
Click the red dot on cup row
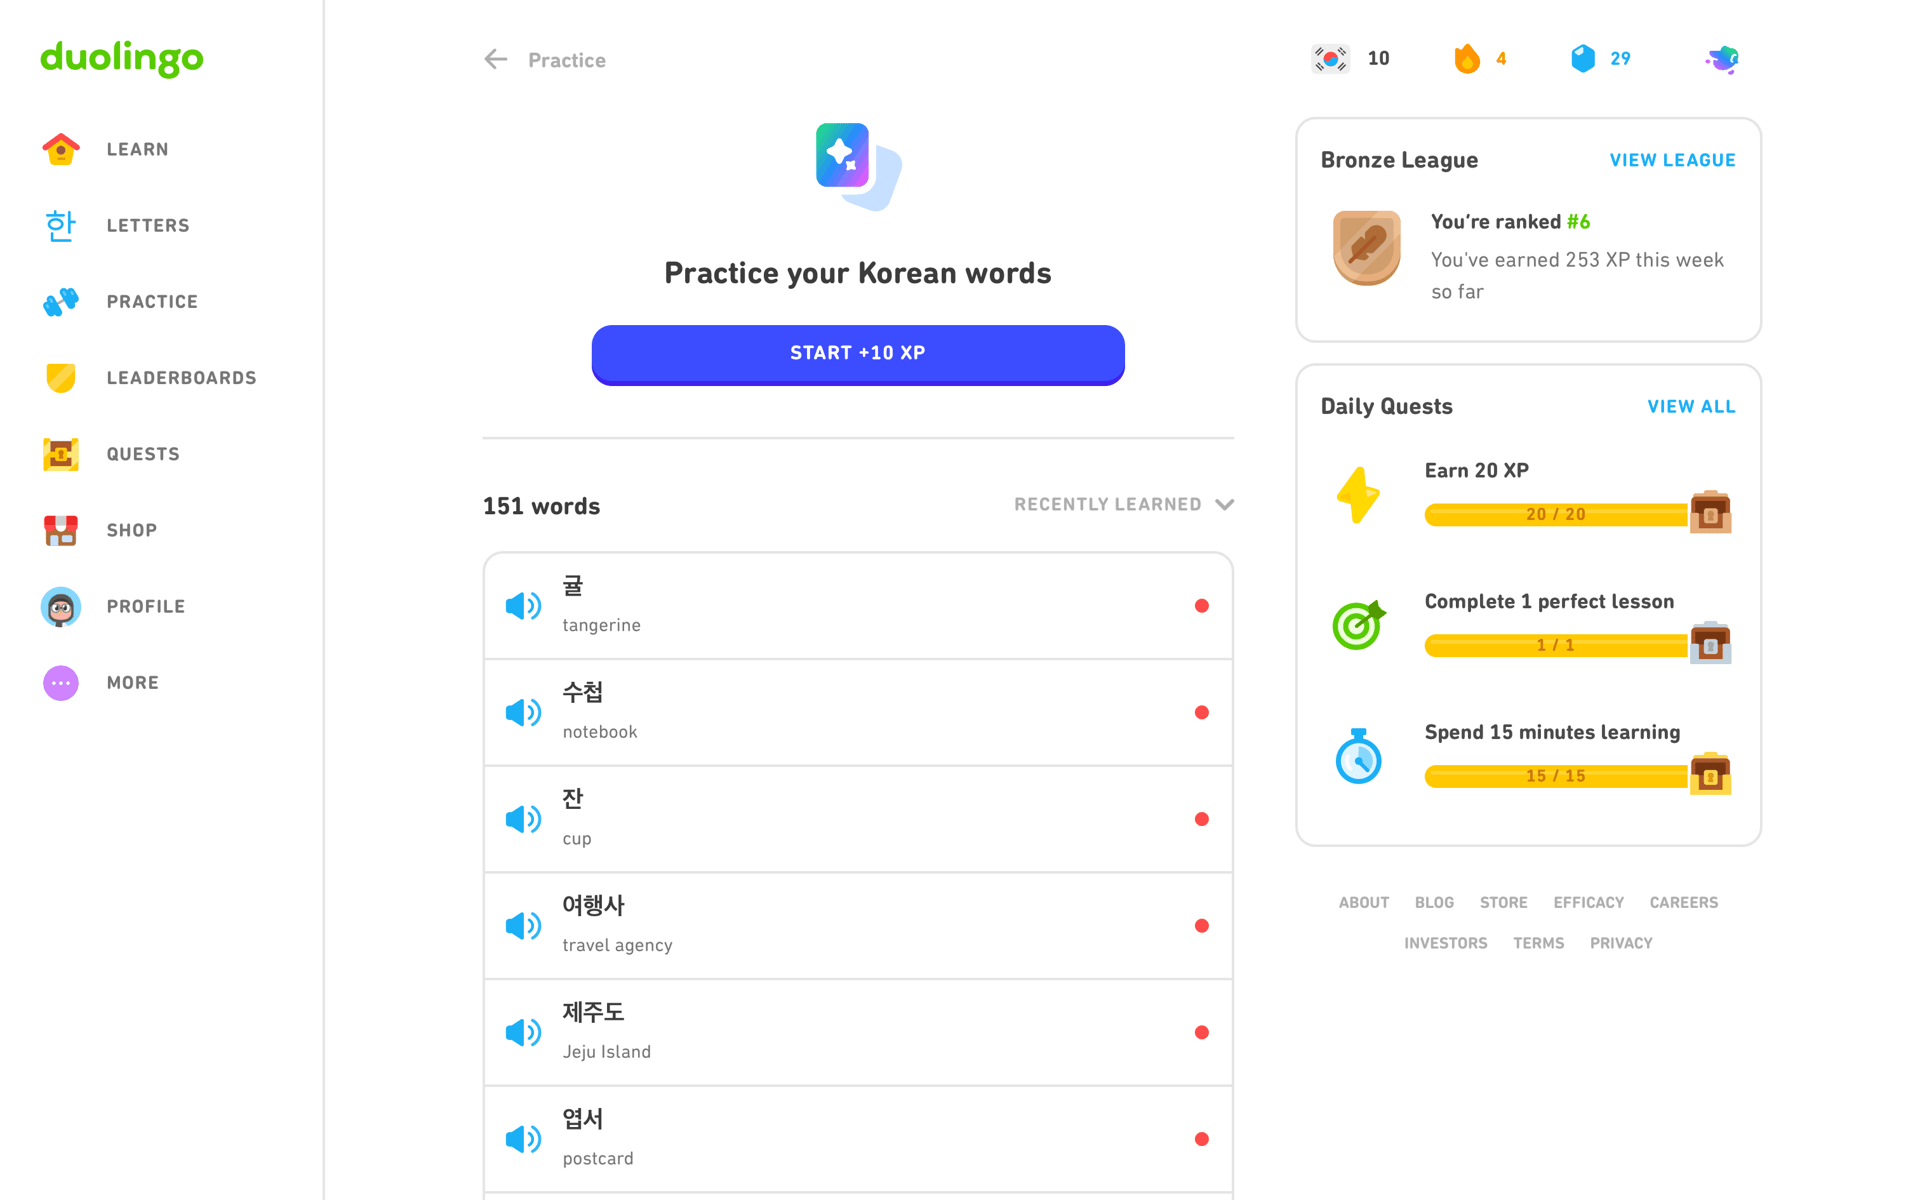tap(1202, 819)
